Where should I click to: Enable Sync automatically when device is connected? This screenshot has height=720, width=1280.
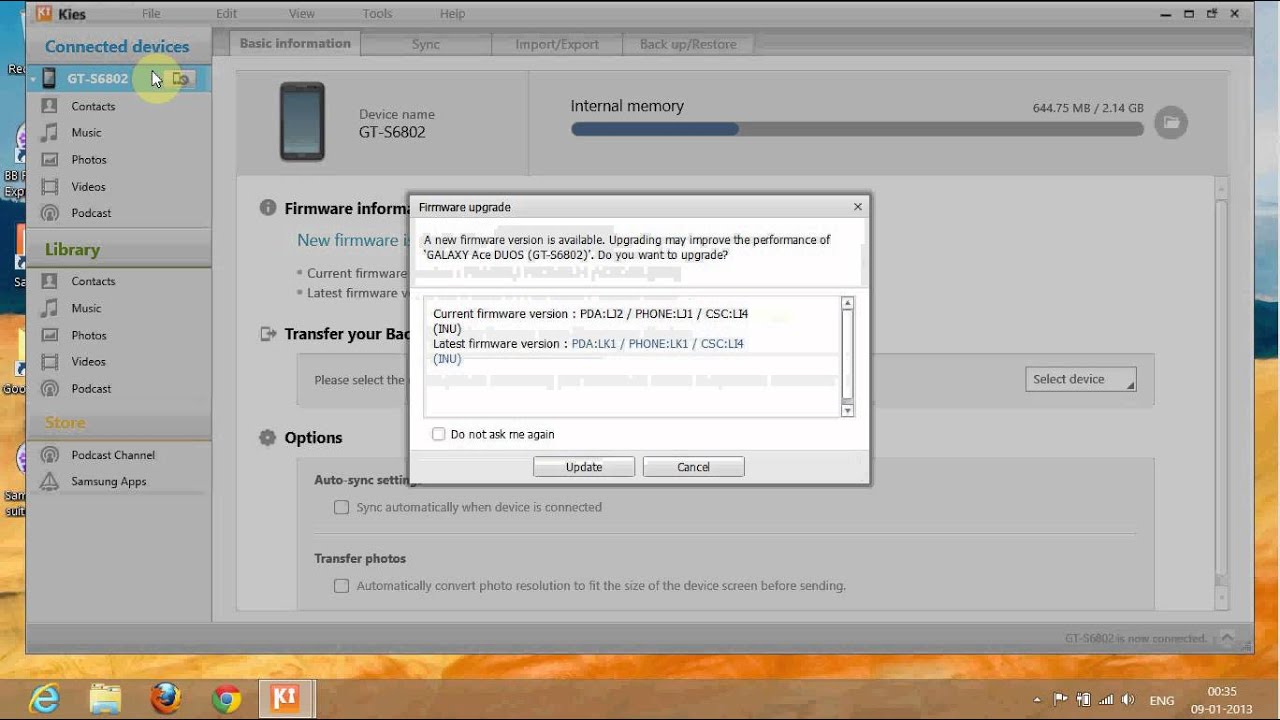coord(342,507)
